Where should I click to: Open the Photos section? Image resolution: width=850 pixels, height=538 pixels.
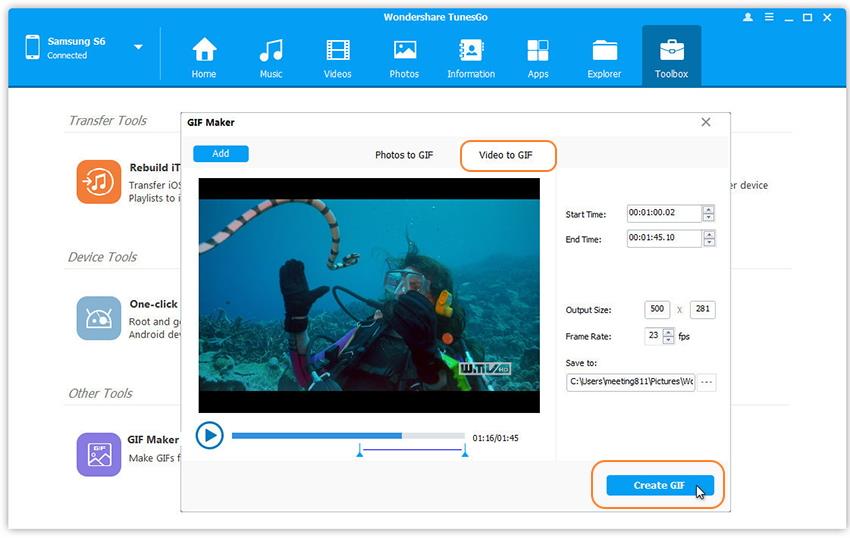[404, 57]
